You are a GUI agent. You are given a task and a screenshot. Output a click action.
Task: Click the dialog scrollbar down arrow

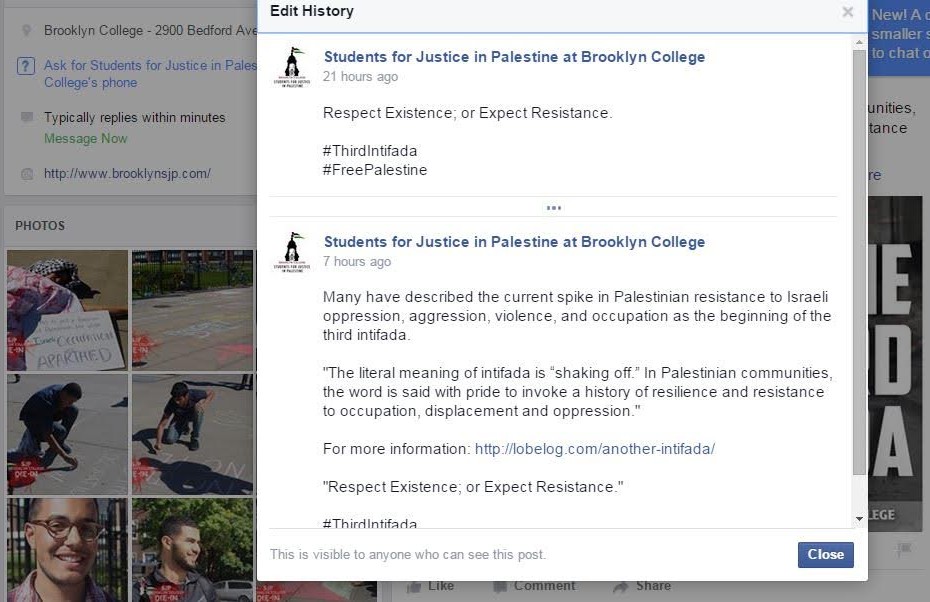[x=859, y=519]
